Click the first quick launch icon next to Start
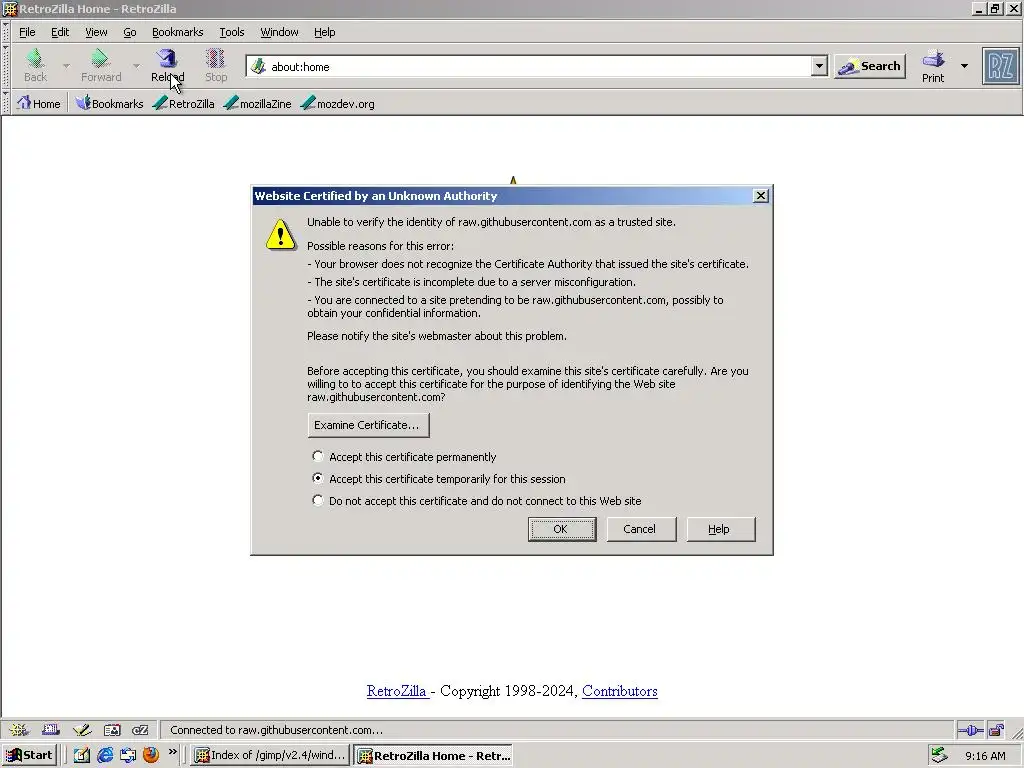Image resolution: width=1024 pixels, height=768 pixels. click(x=82, y=755)
